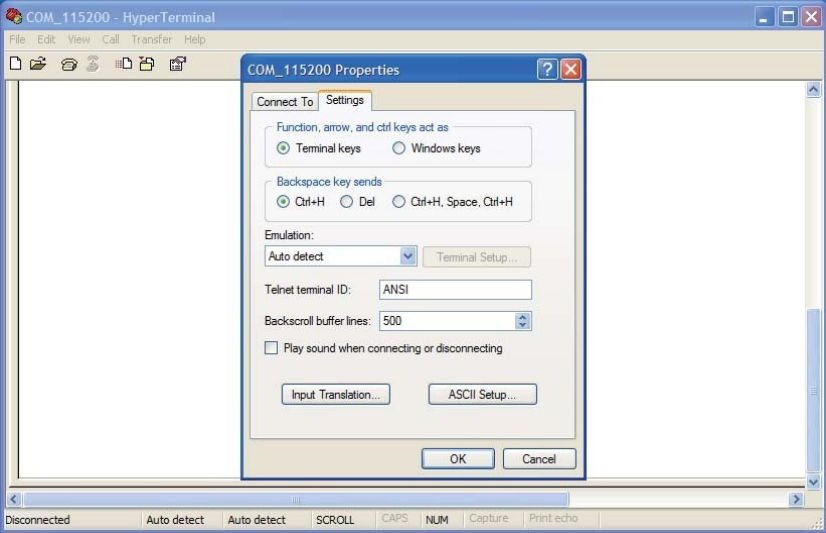Open ASCII Setup dialog
Screen dimensions: 826x533
point(483,394)
